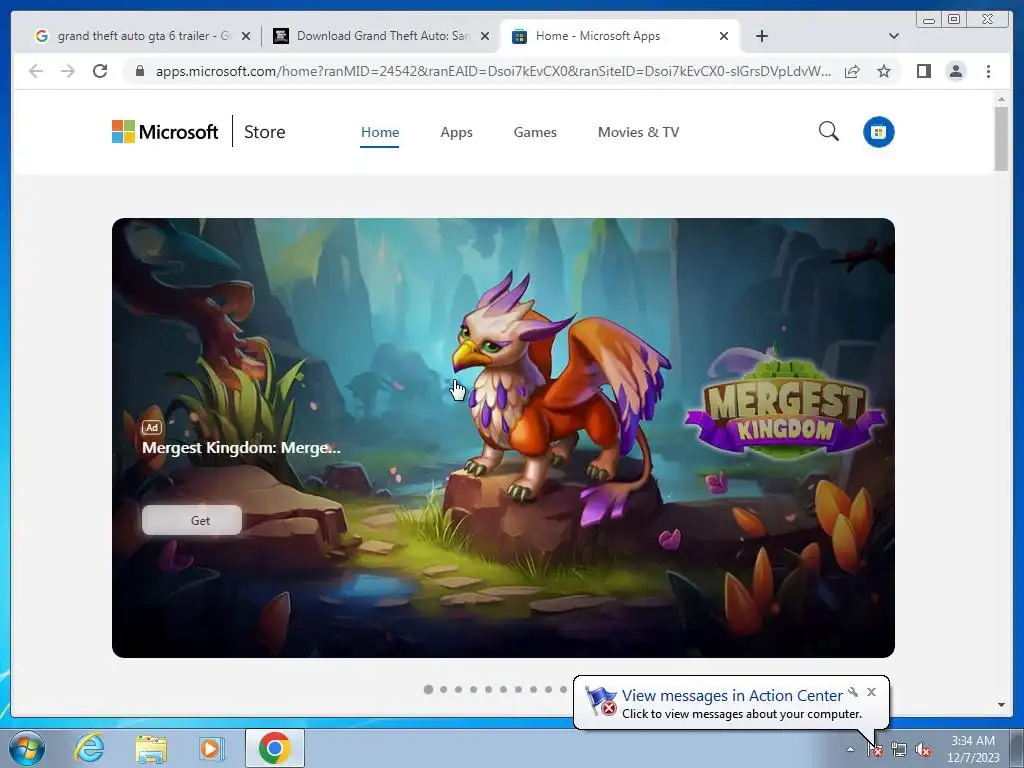The image size is (1024, 768).
Task: Open Action Center balloon wrench options
Action: [x=853, y=692]
